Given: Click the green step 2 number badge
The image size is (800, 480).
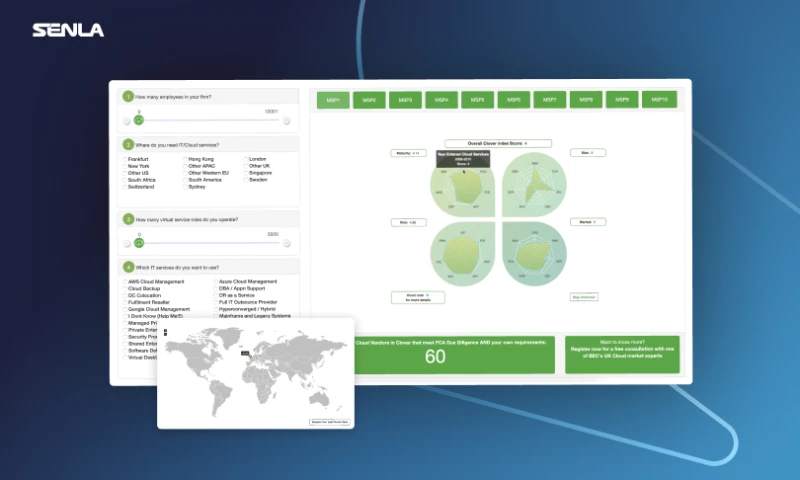Looking at the screenshot, I should click(128, 145).
